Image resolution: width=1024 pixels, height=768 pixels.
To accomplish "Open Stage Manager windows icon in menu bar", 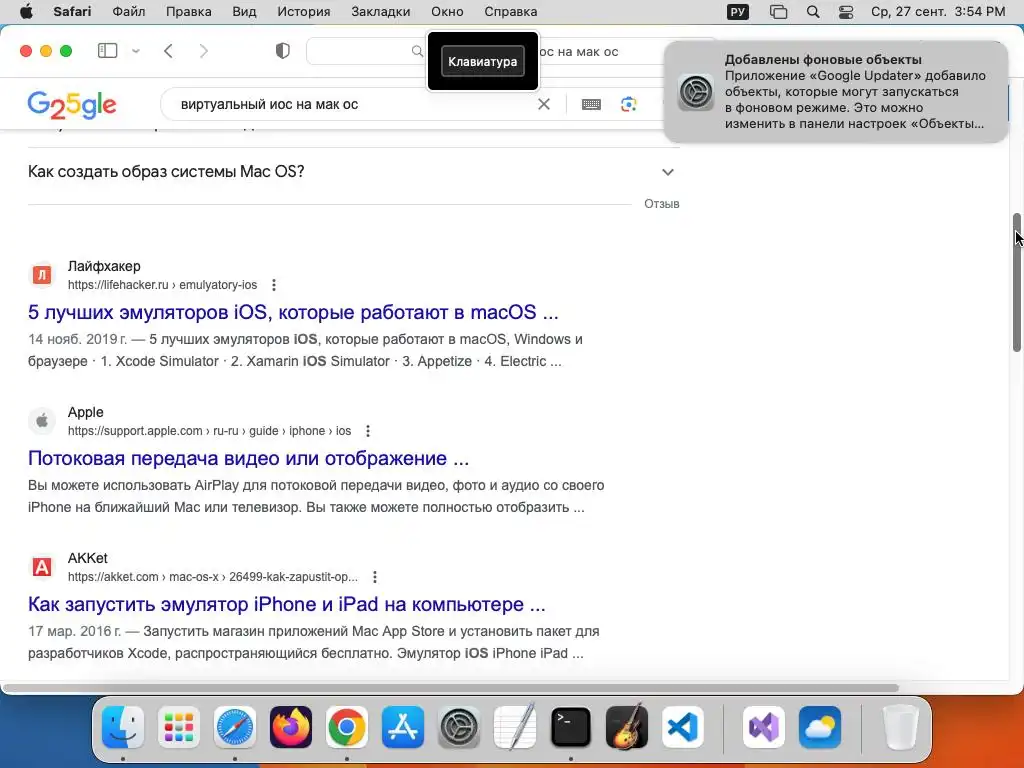I will click(778, 12).
